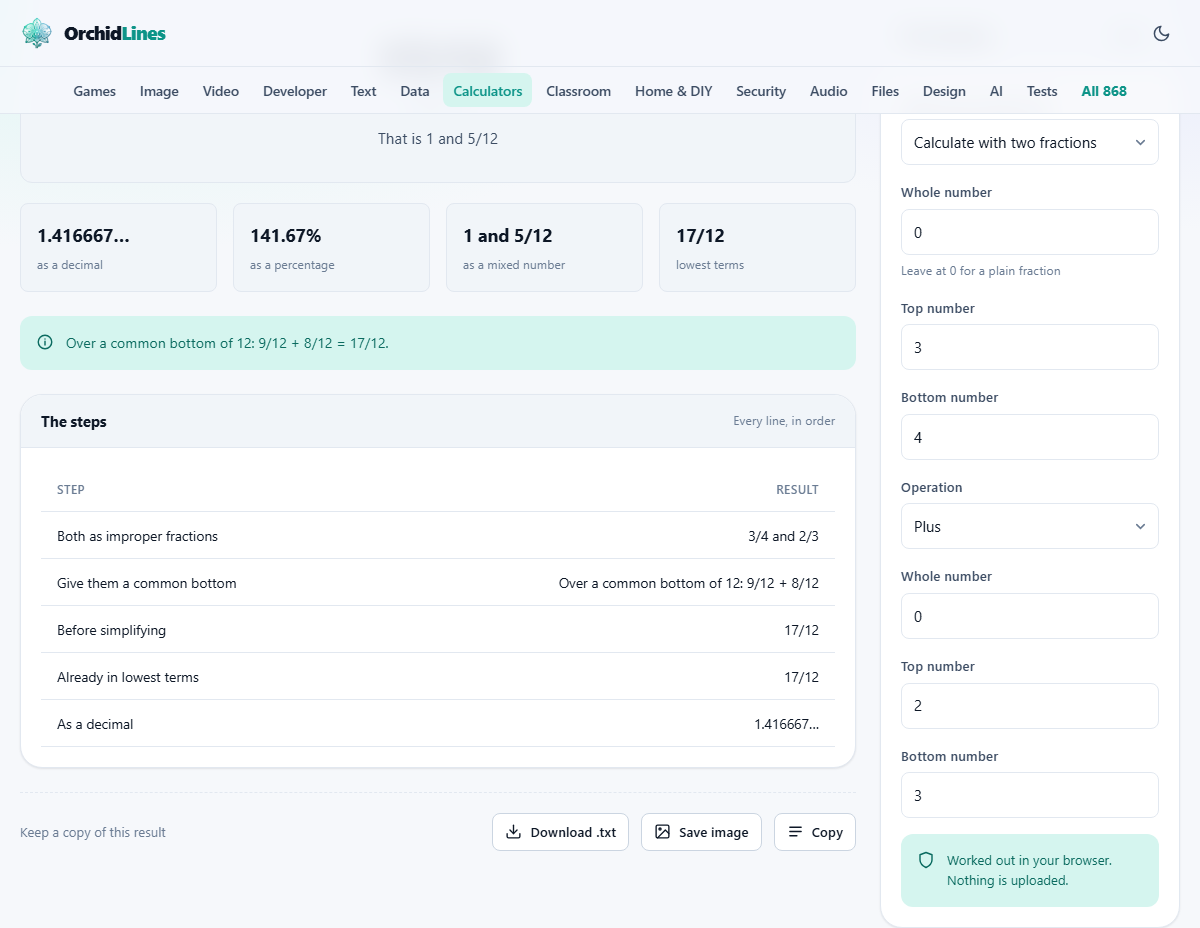
Task: Click the 1 and 5/12 mixed number card
Action: click(x=544, y=248)
